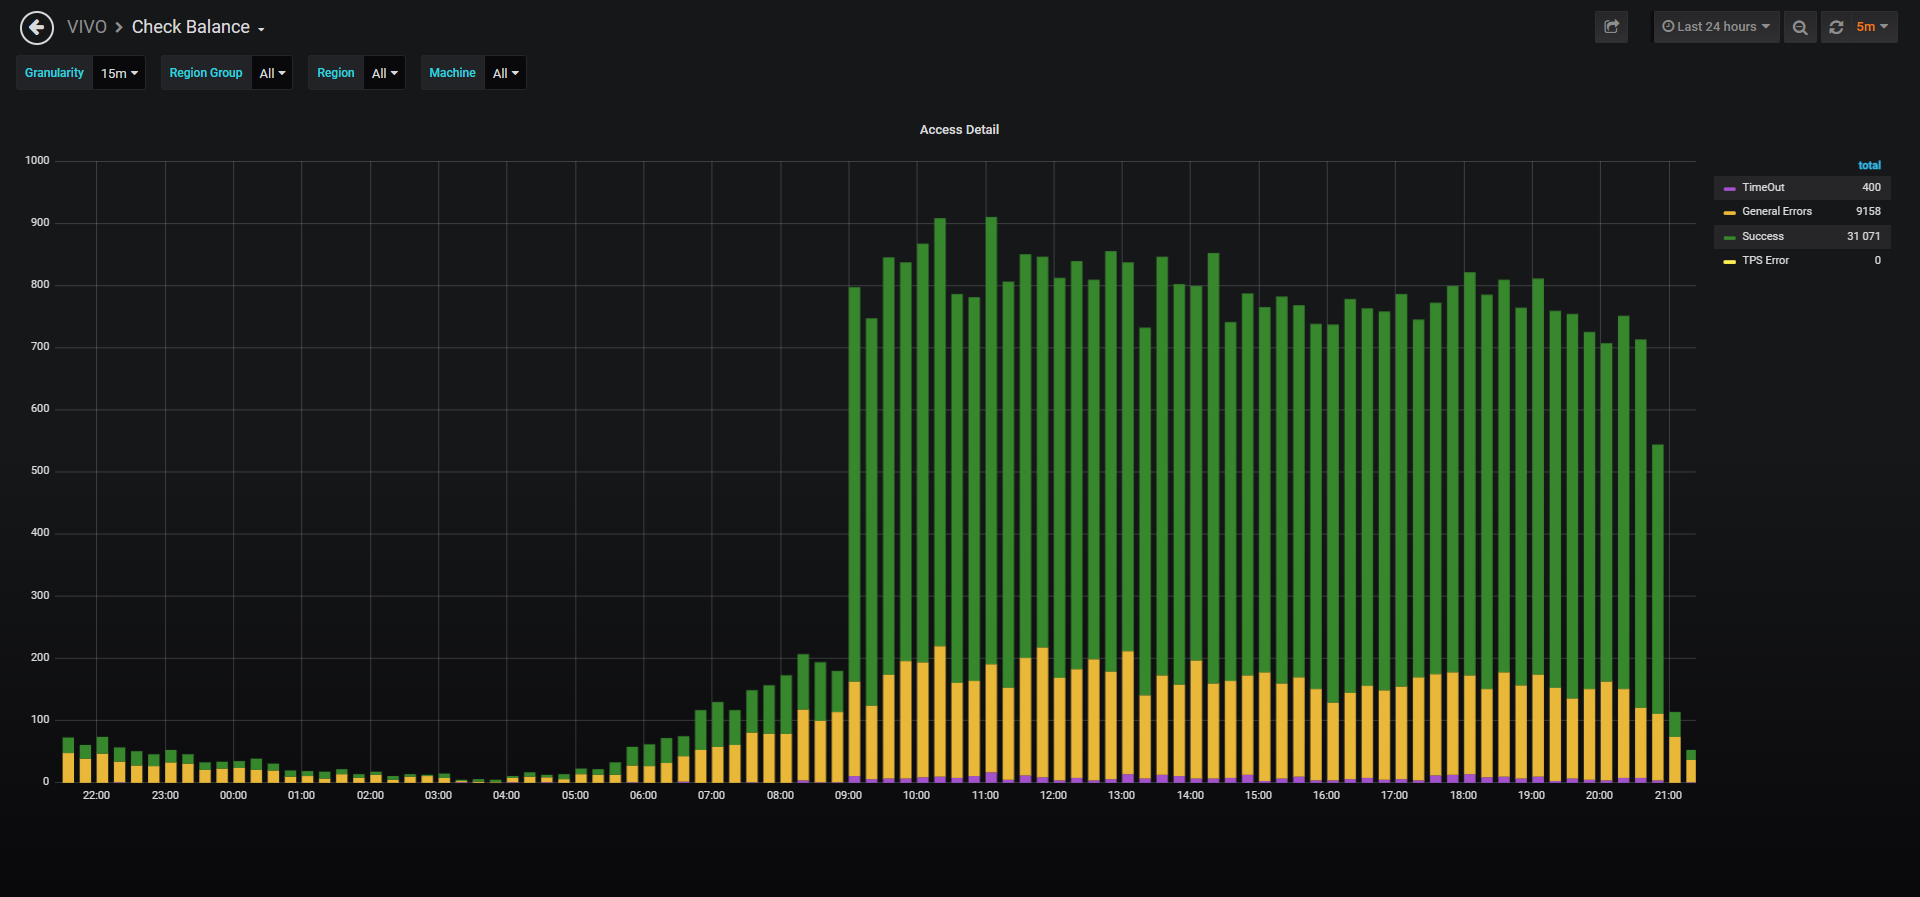Click the 12:00 time axis label

tap(1053, 795)
